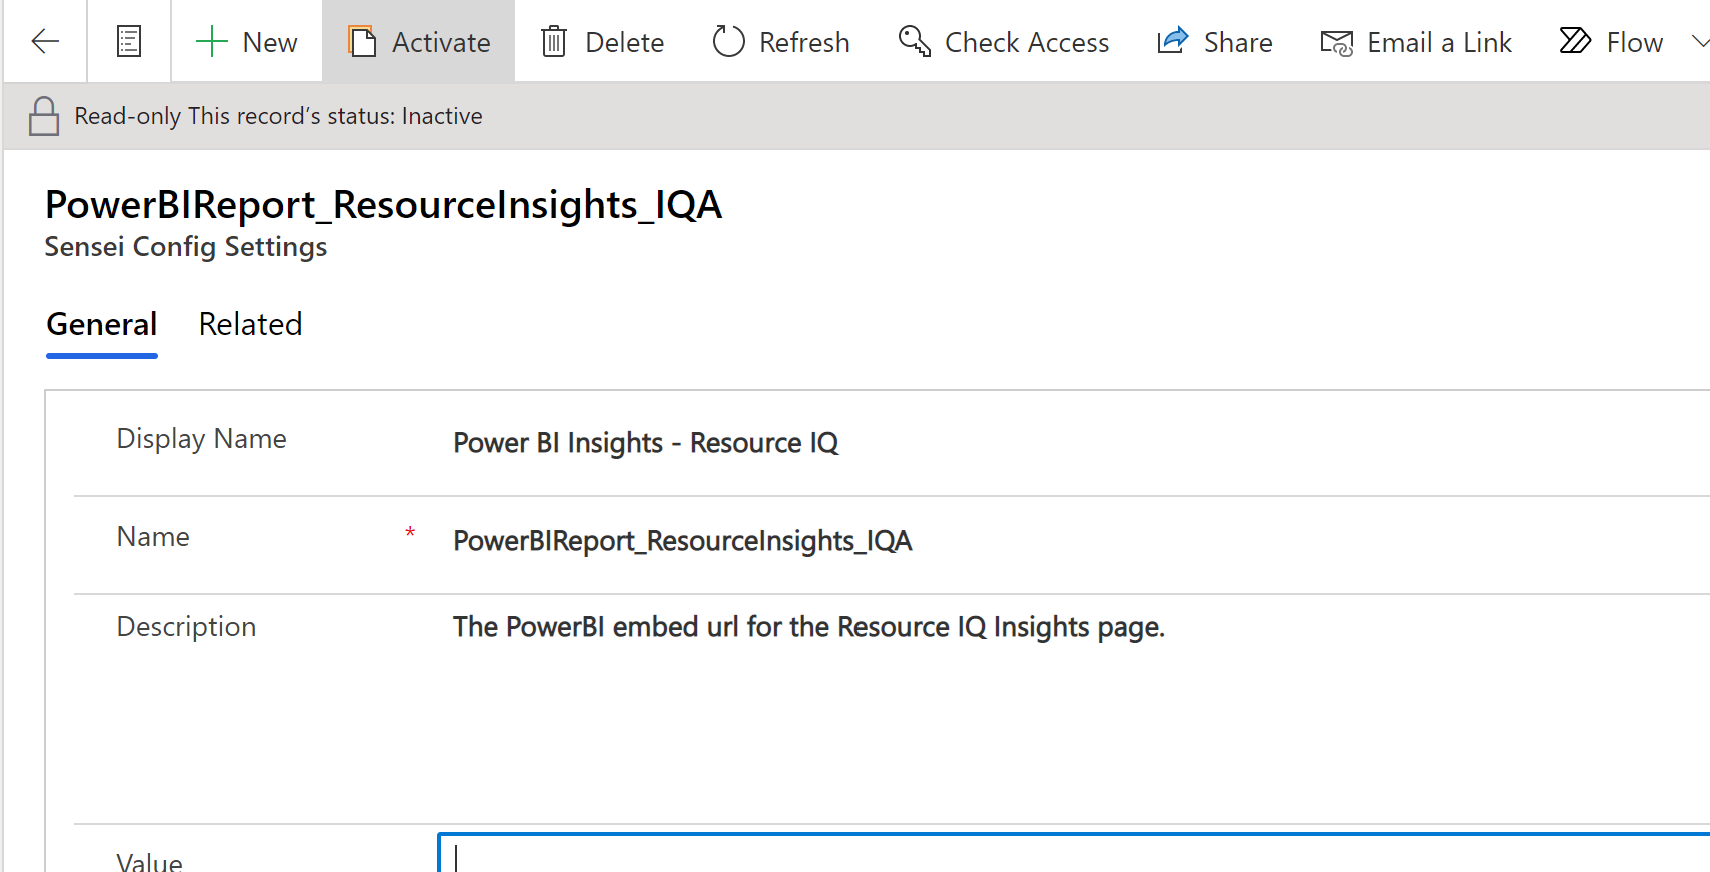Click the Display Name field value

pyautogui.click(x=645, y=443)
